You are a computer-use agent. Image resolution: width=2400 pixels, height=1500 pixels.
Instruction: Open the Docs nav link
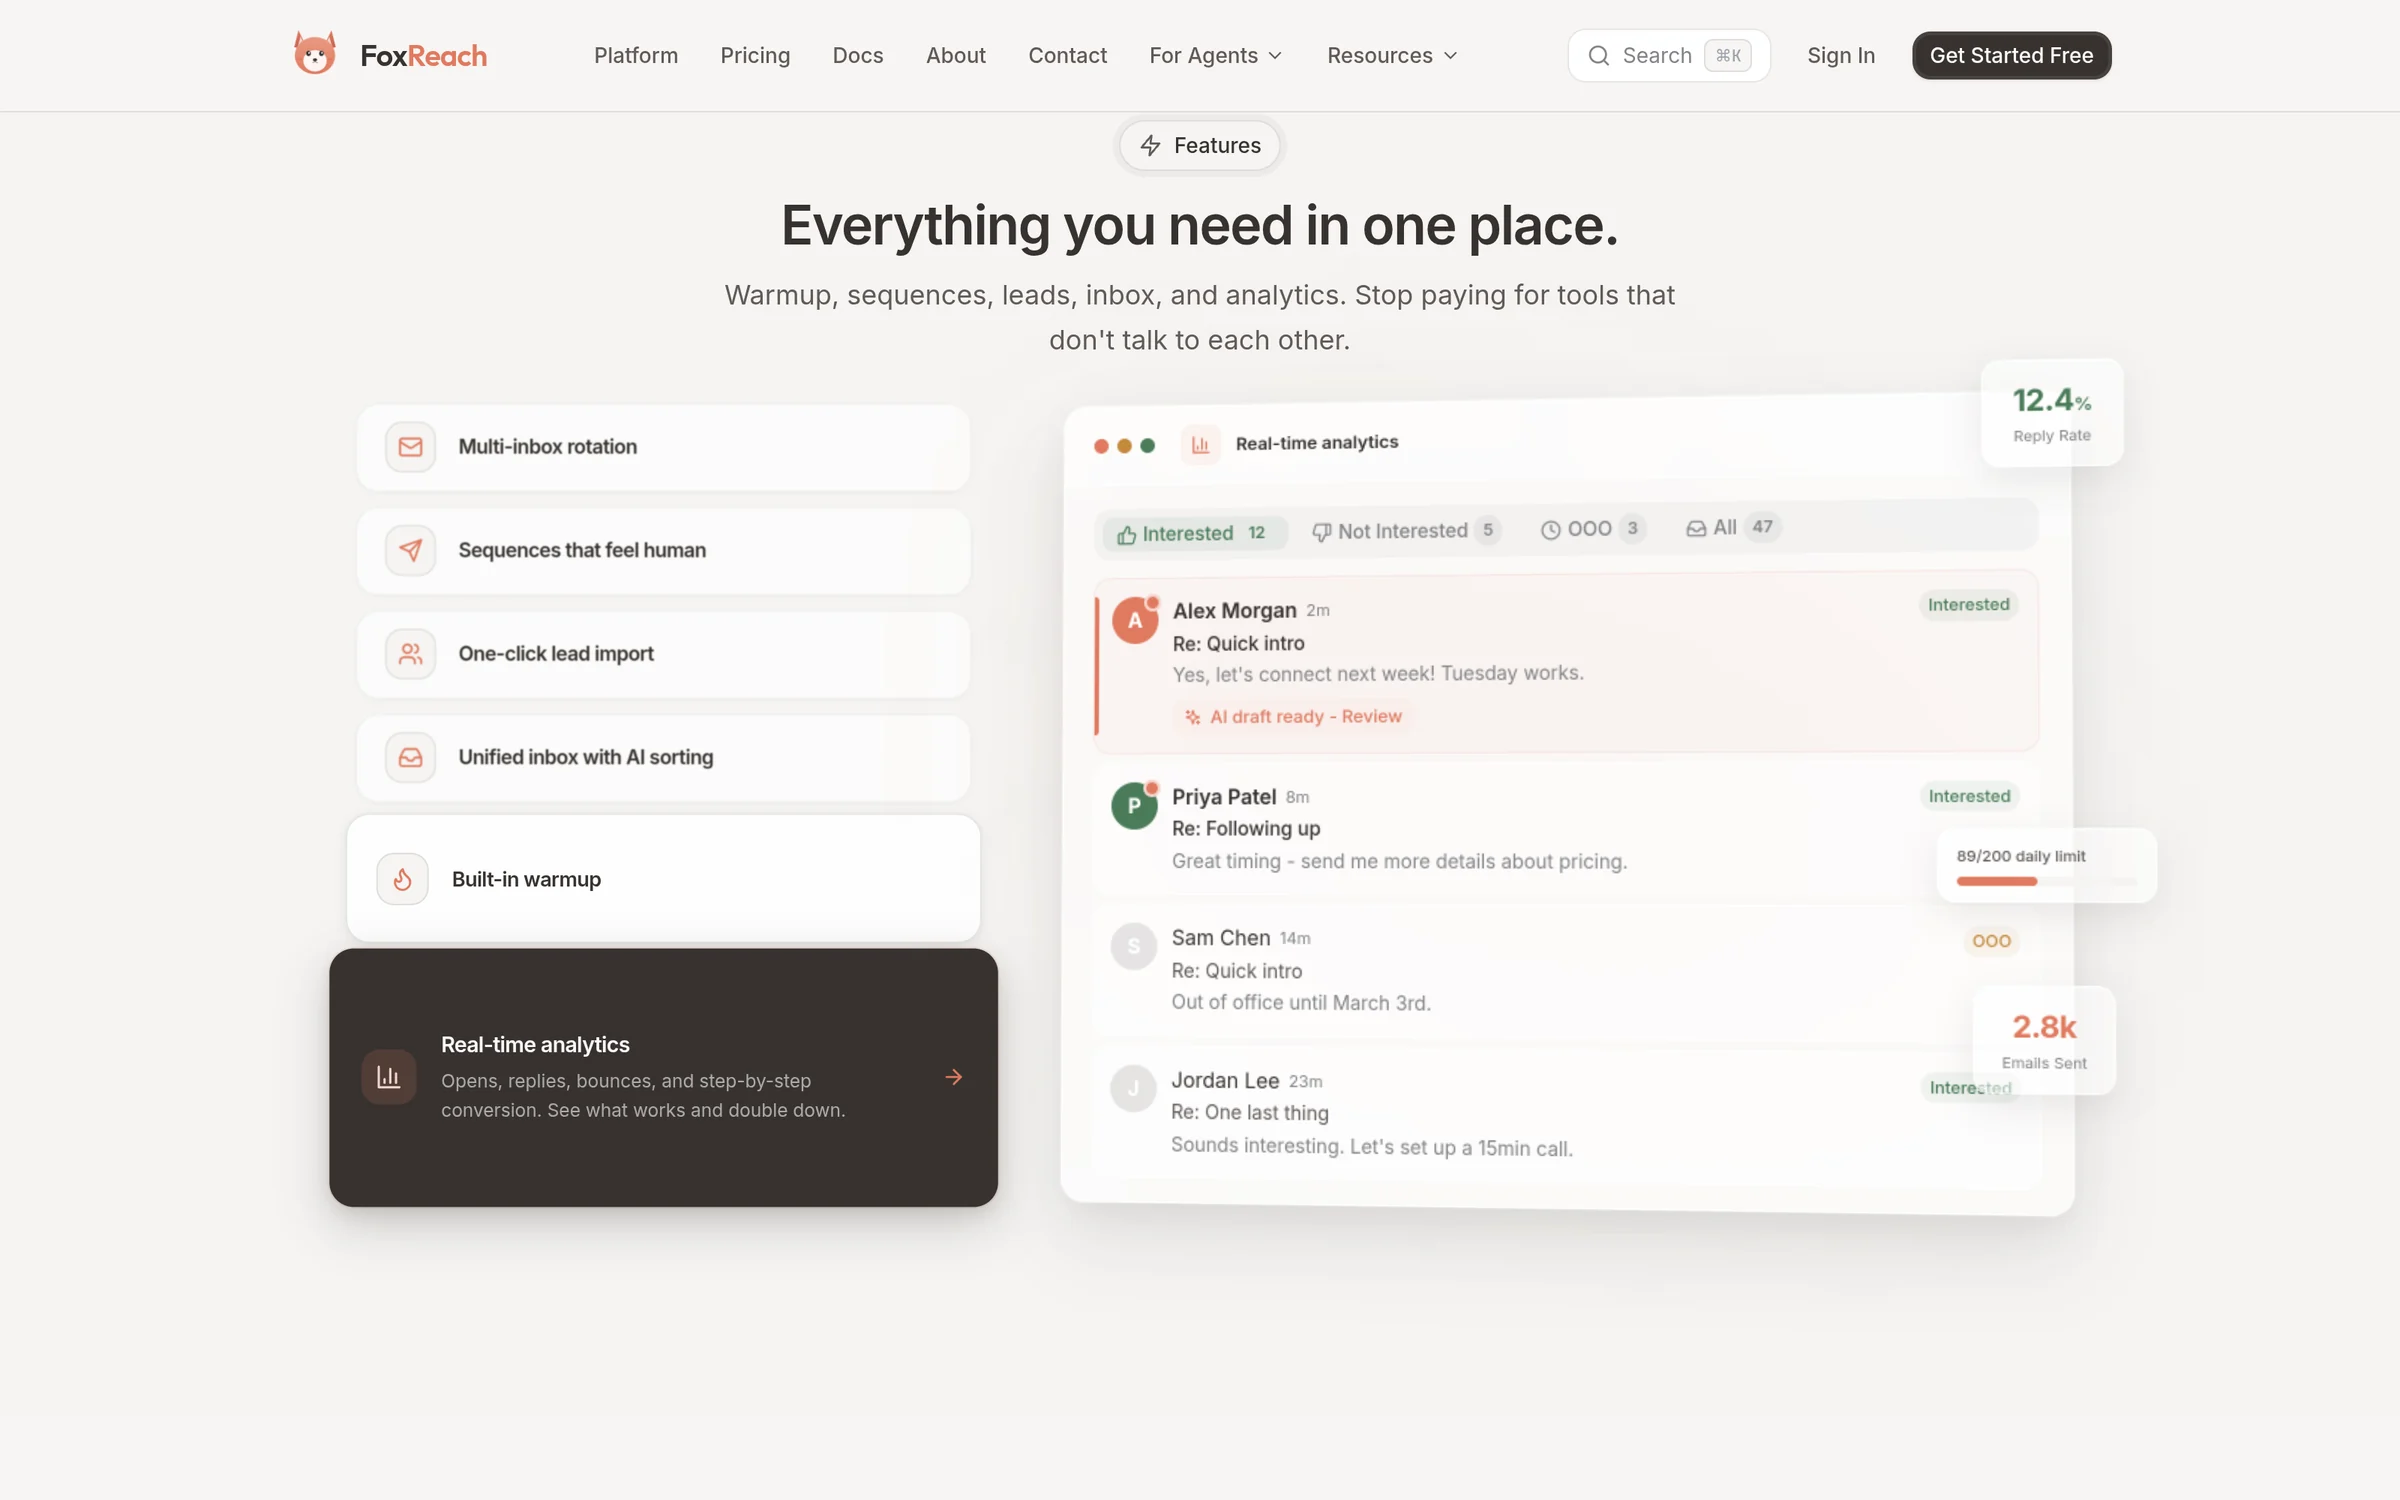point(858,56)
